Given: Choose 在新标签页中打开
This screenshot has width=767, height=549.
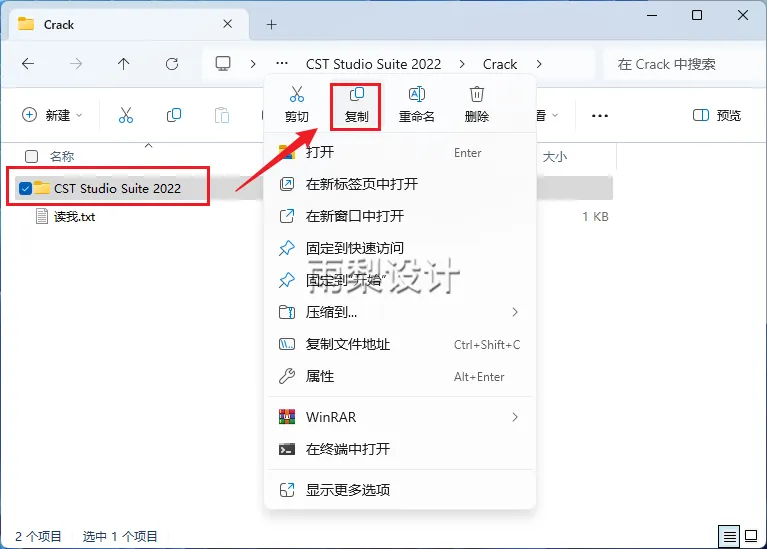Looking at the screenshot, I should coord(399,184).
